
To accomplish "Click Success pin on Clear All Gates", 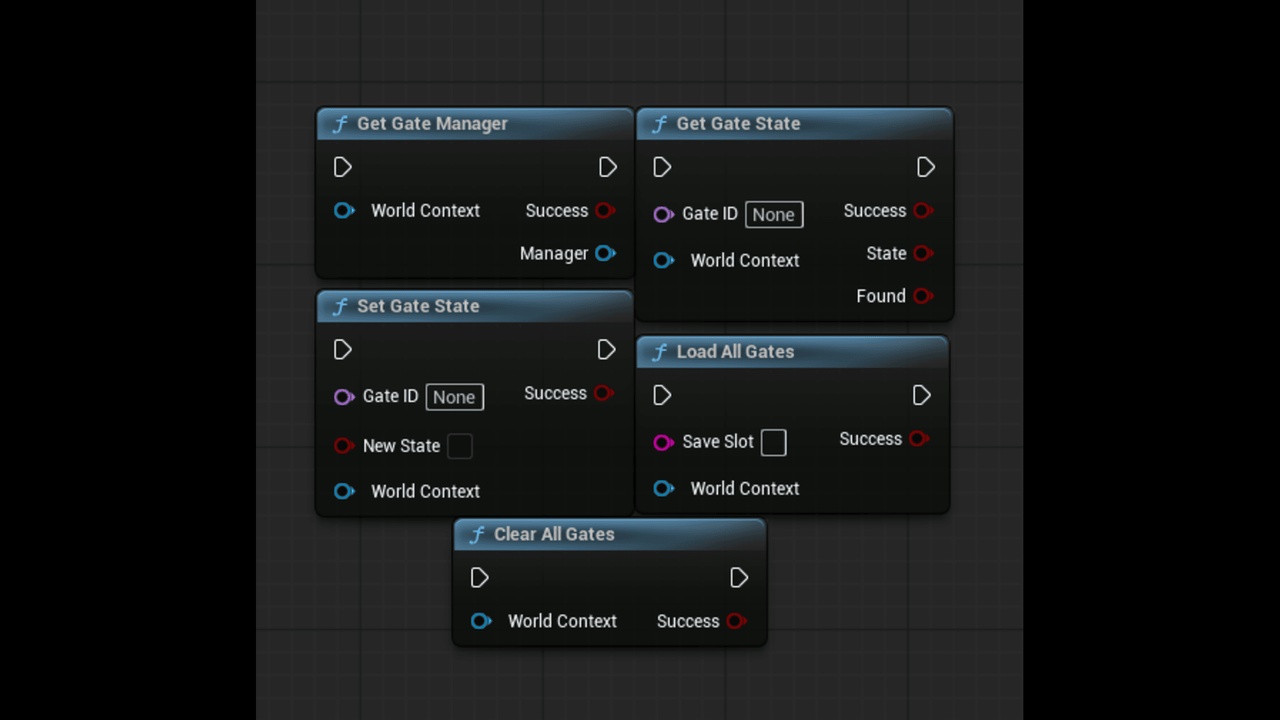I will click(x=736, y=621).
